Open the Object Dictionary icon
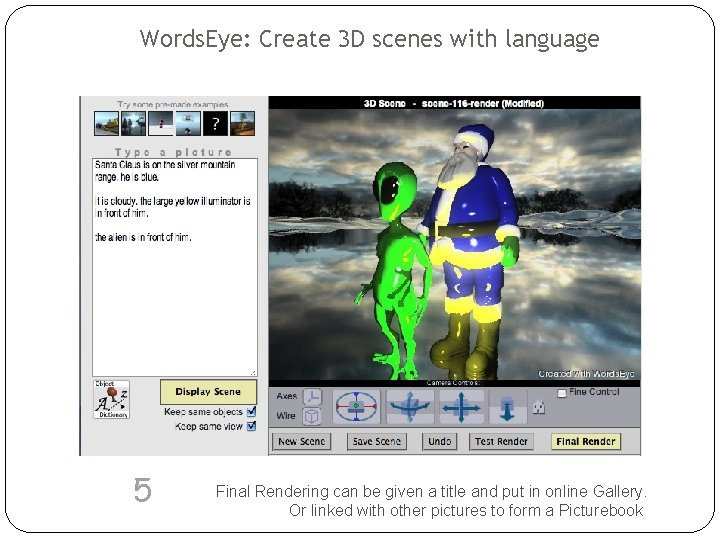Screen dimensions: 720x540 [x=112, y=399]
